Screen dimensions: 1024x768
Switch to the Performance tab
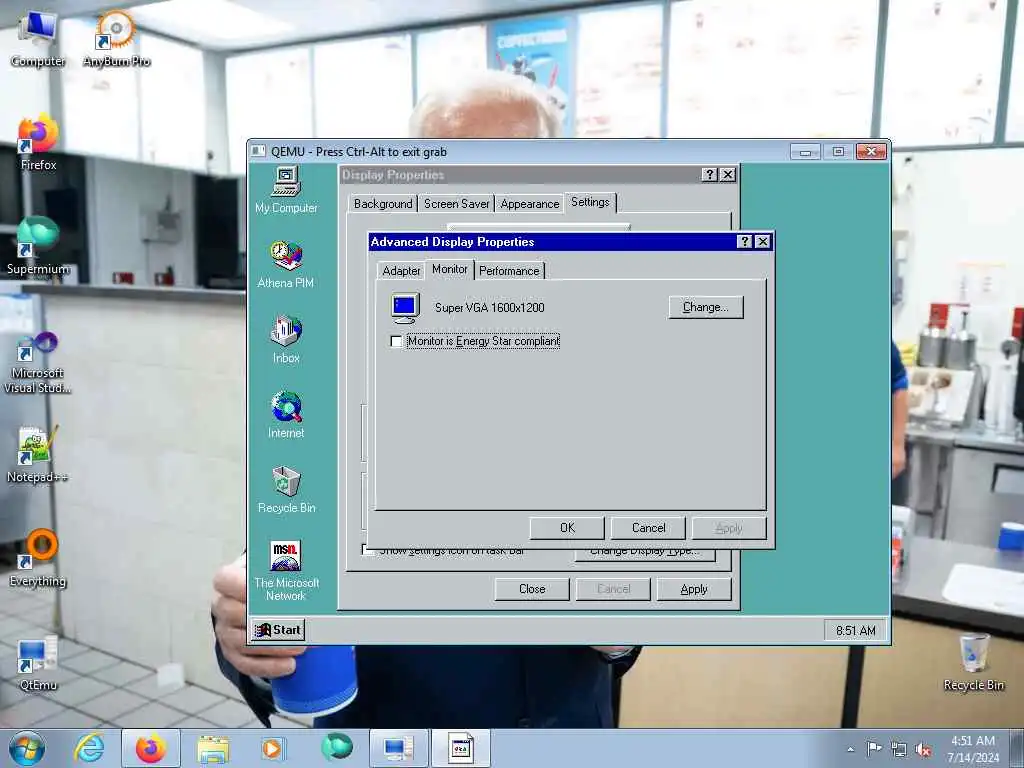pyautogui.click(x=509, y=270)
